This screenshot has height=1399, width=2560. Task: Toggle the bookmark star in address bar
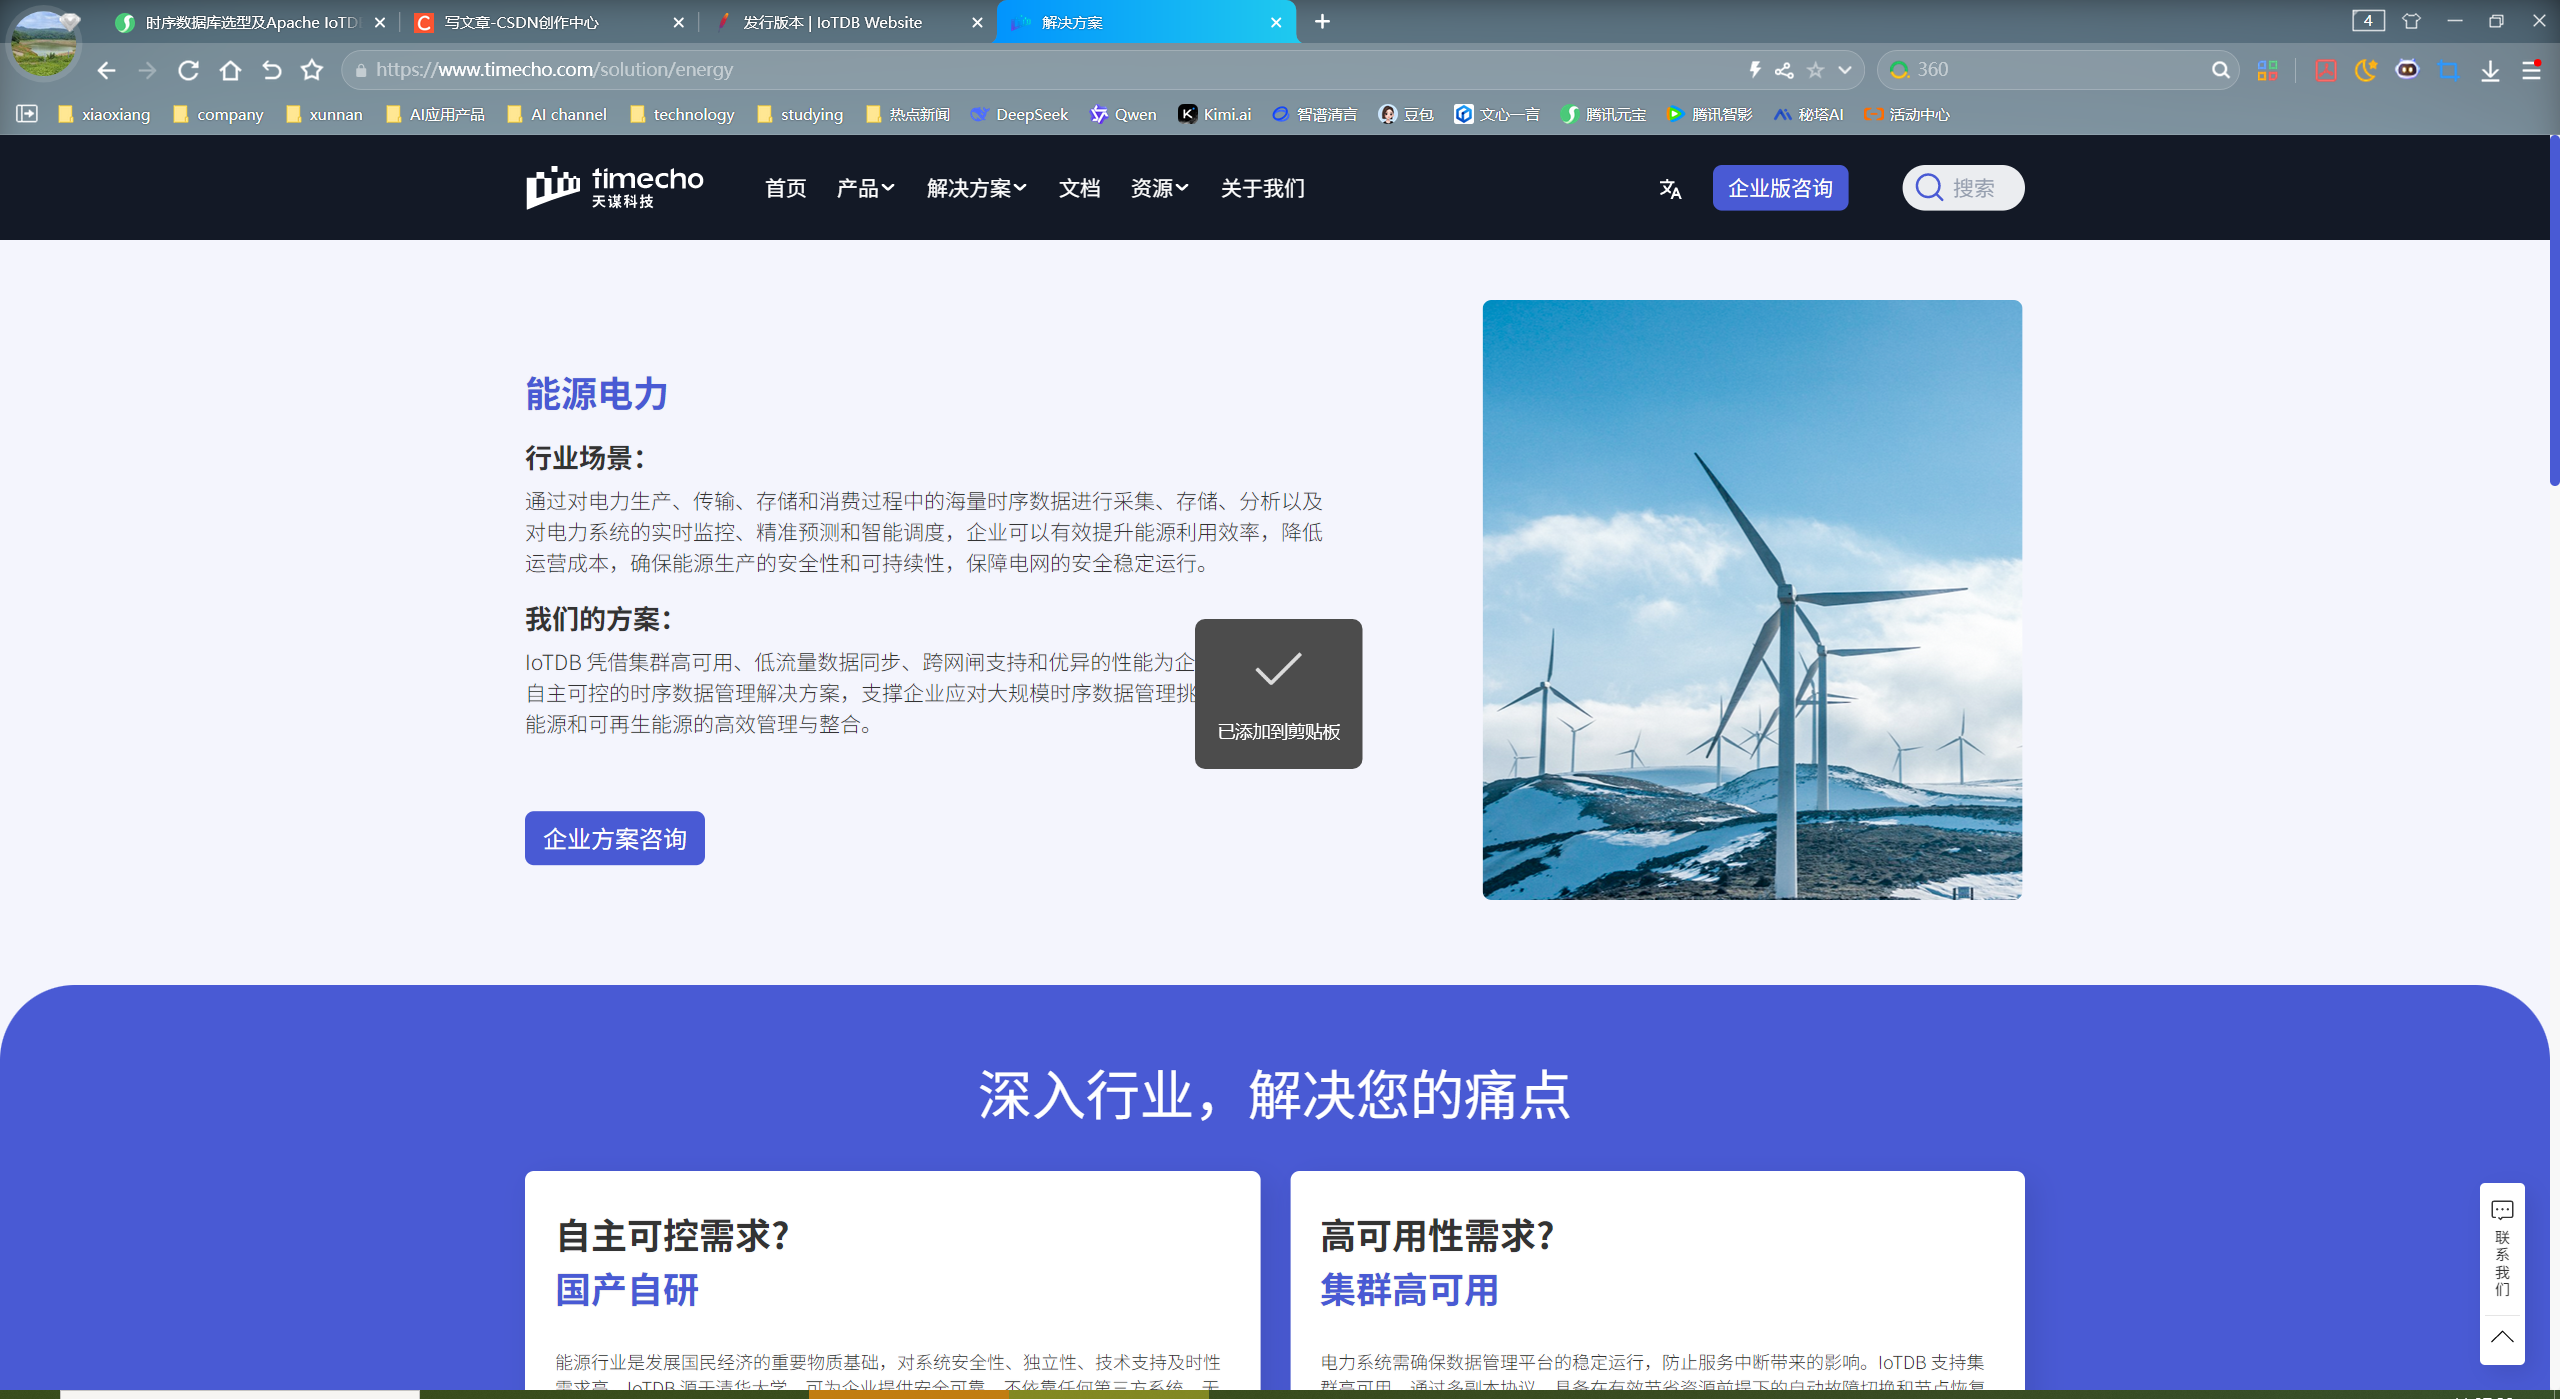coord(1816,70)
